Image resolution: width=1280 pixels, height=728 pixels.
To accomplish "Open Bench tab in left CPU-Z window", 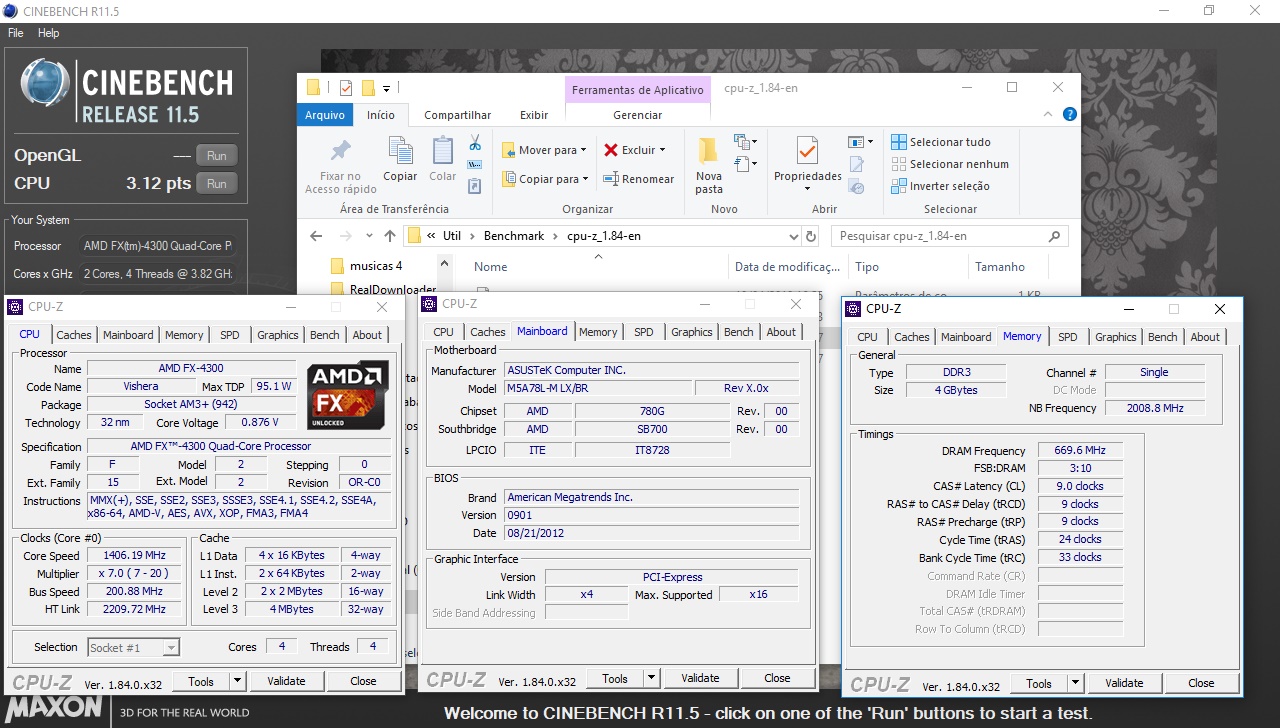I will [x=324, y=335].
